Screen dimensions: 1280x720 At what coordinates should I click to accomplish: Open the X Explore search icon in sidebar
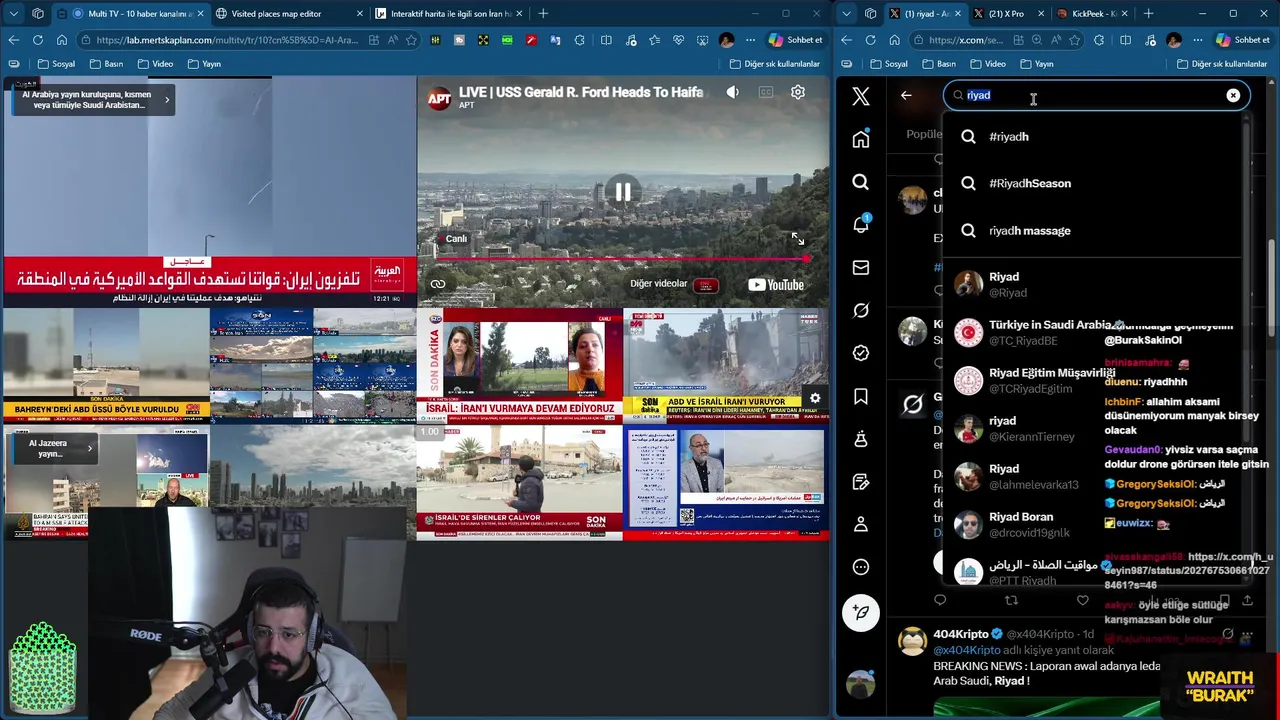(x=861, y=182)
